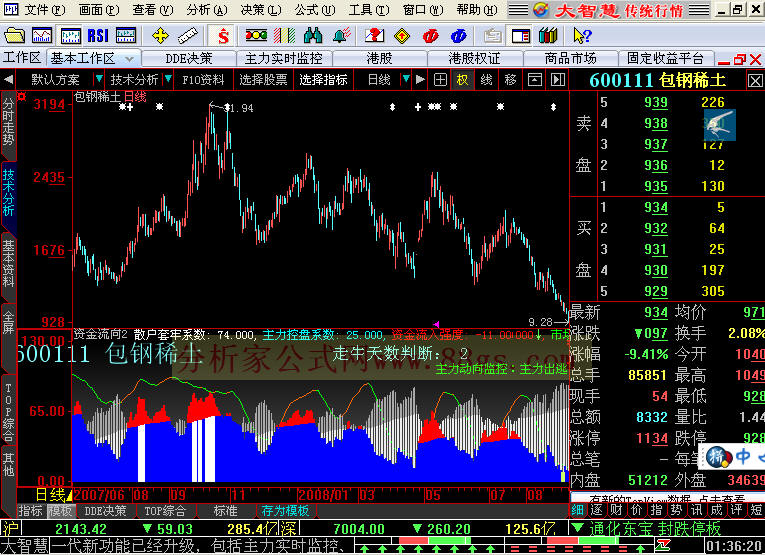The width and height of the screenshot is (765, 555).
Task: Click the left arrow at chart toolbar start
Action: click(x=8, y=79)
